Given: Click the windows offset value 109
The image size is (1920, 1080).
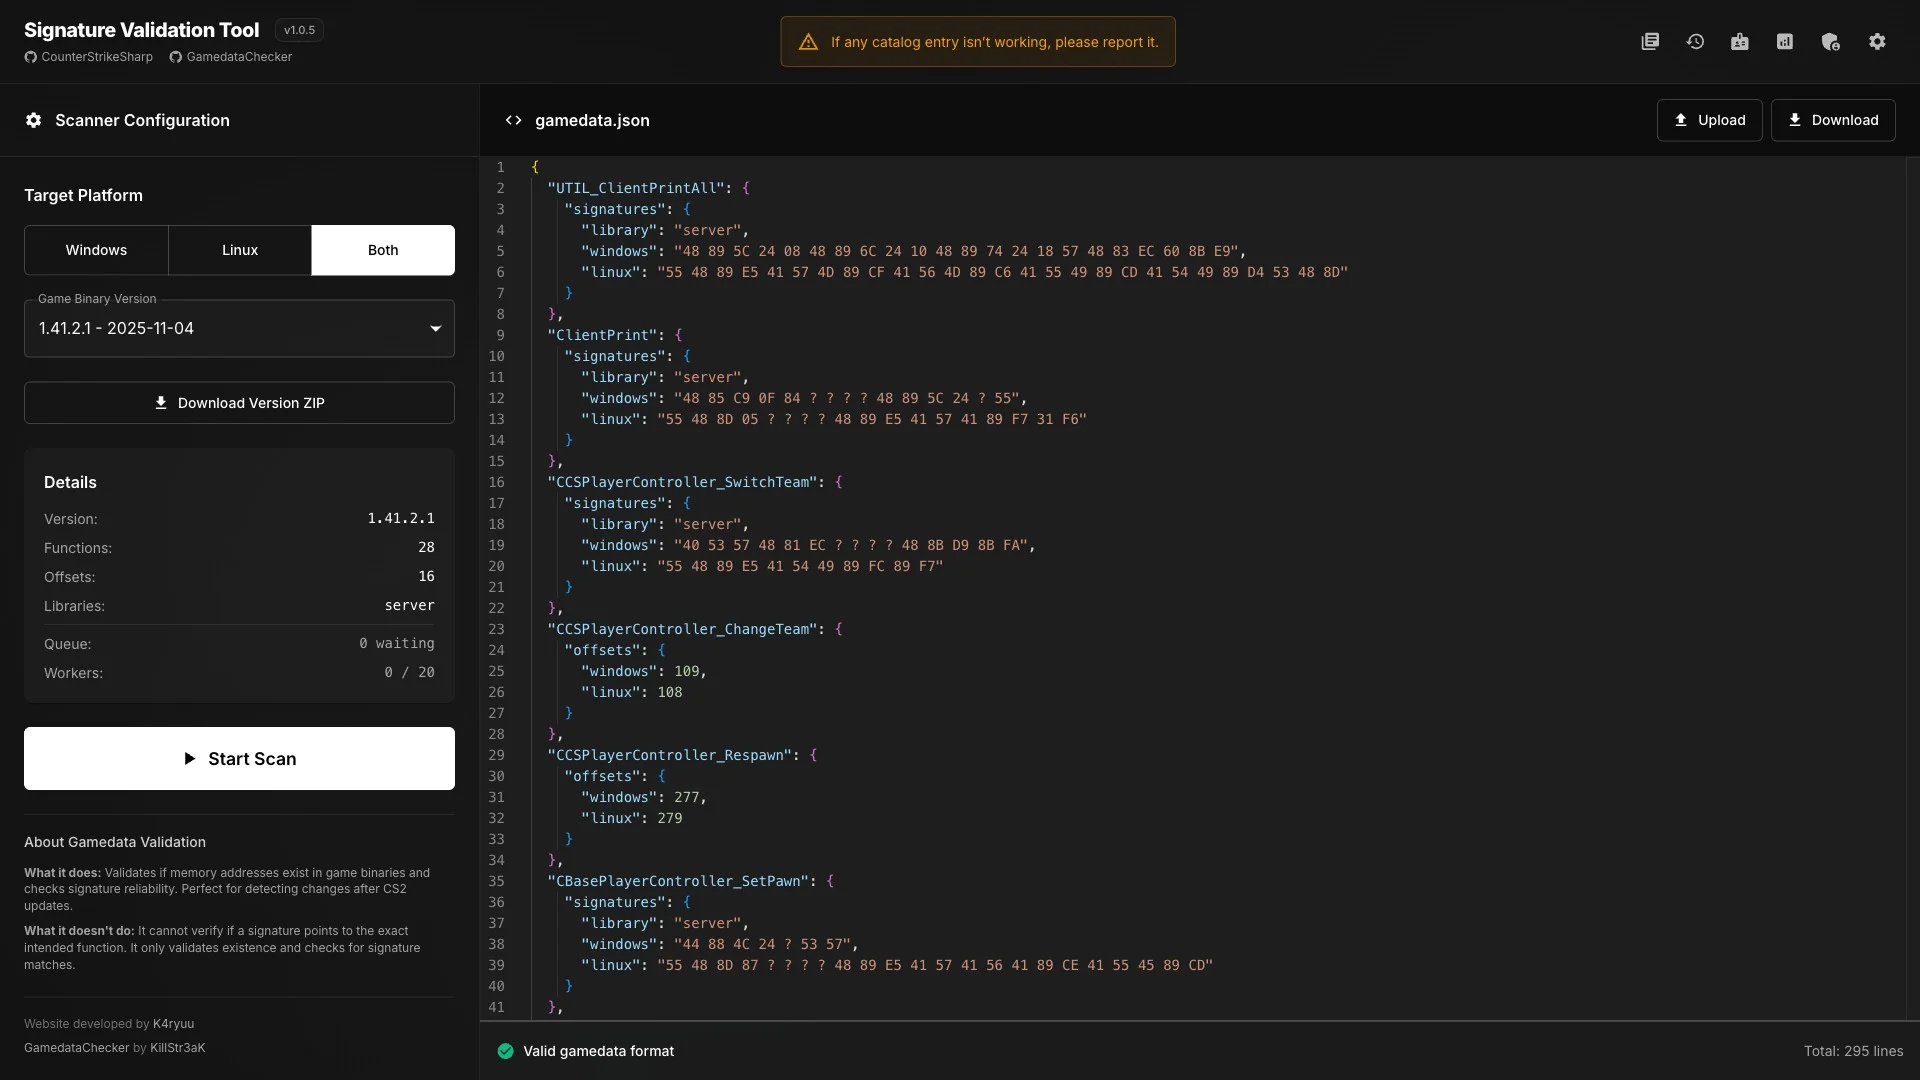Looking at the screenshot, I should click(x=686, y=671).
